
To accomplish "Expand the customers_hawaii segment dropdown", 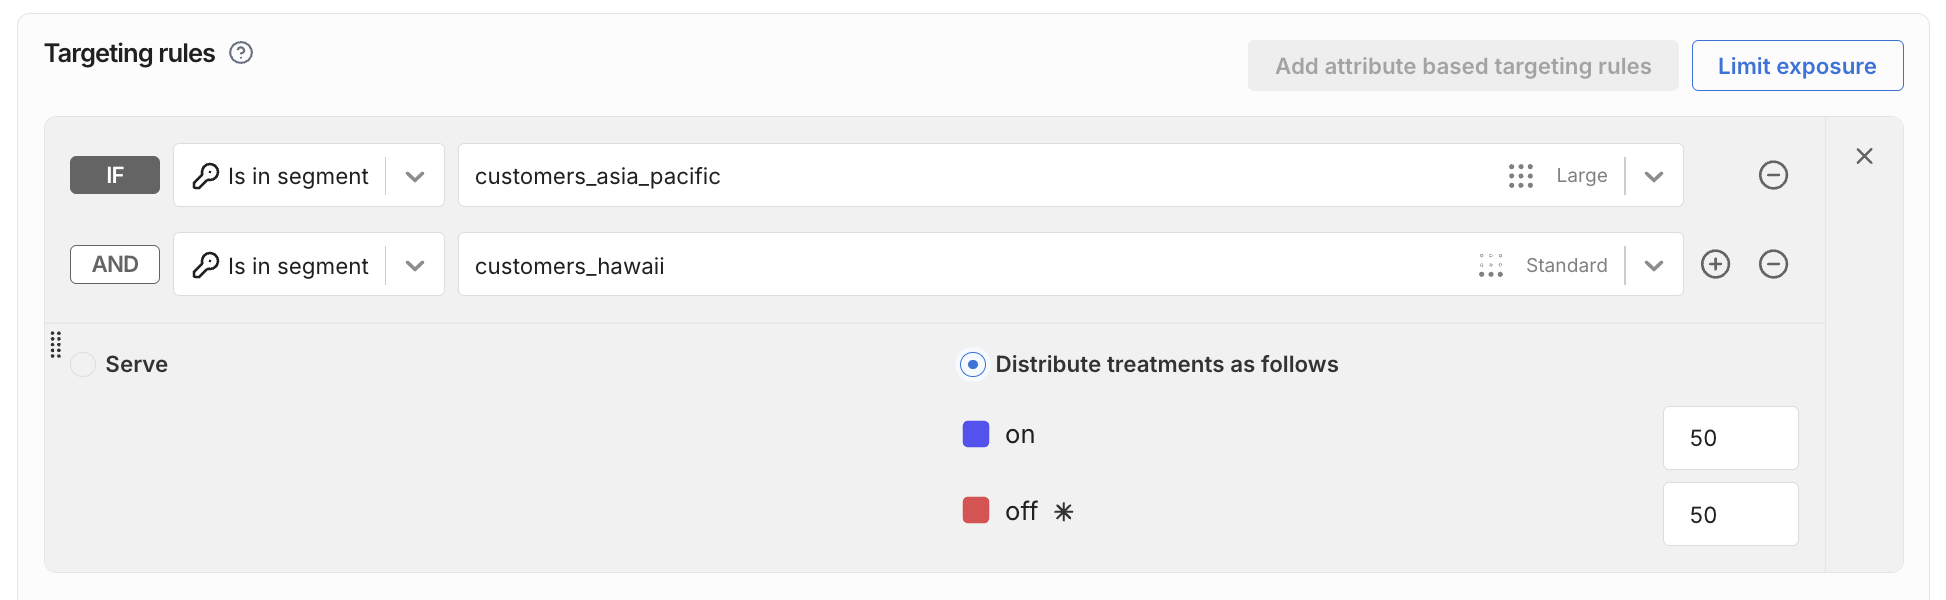I will 1654,265.
